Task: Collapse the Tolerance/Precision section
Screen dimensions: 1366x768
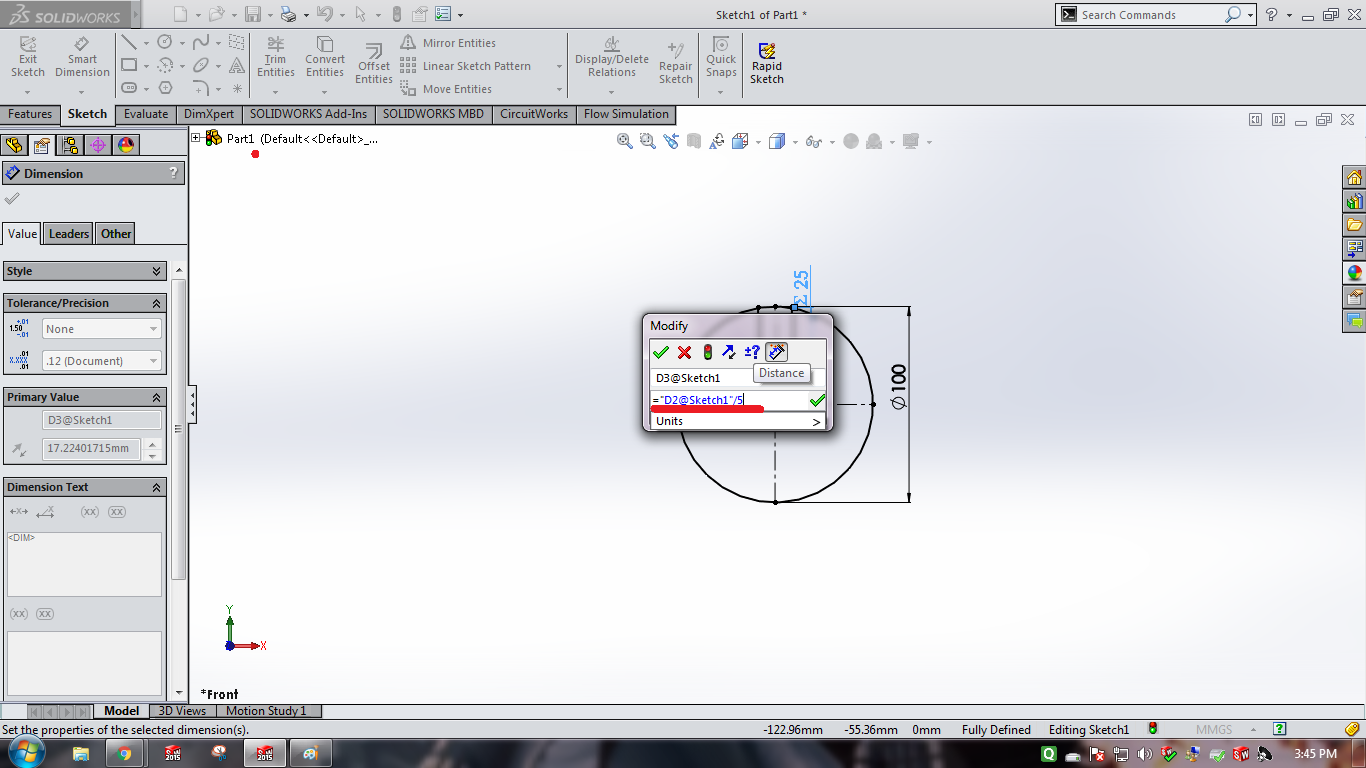Action: 157,303
